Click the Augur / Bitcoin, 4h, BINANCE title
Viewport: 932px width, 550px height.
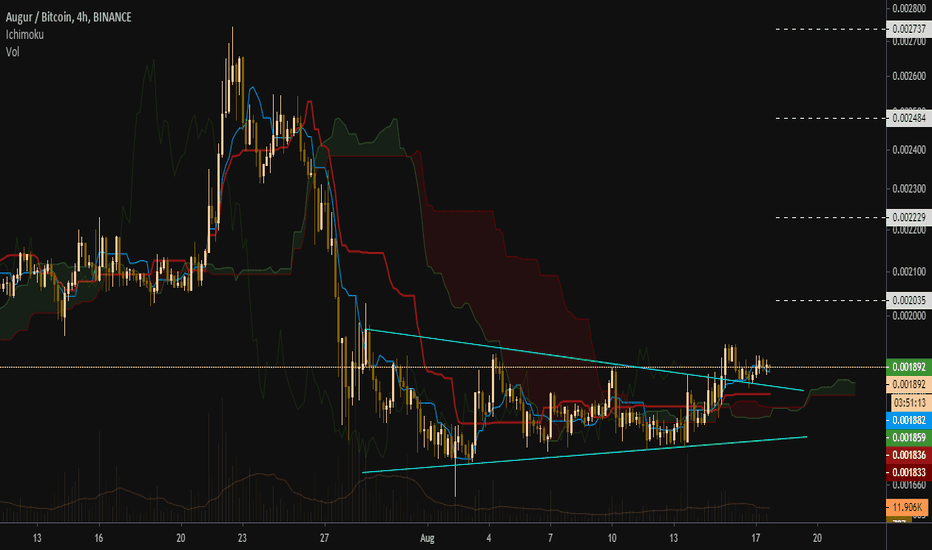click(x=68, y=17)
